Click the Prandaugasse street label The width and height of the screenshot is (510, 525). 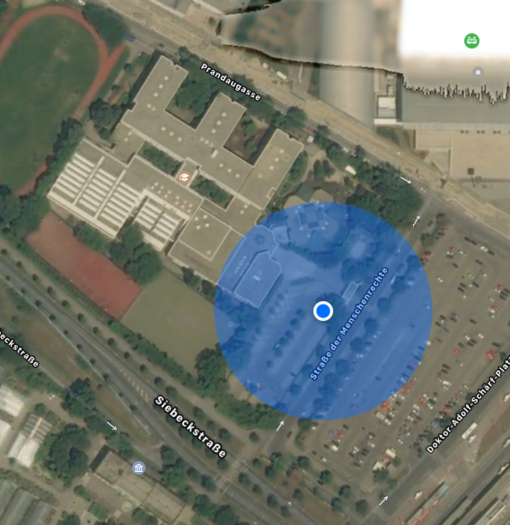click(x=230, y=82)
